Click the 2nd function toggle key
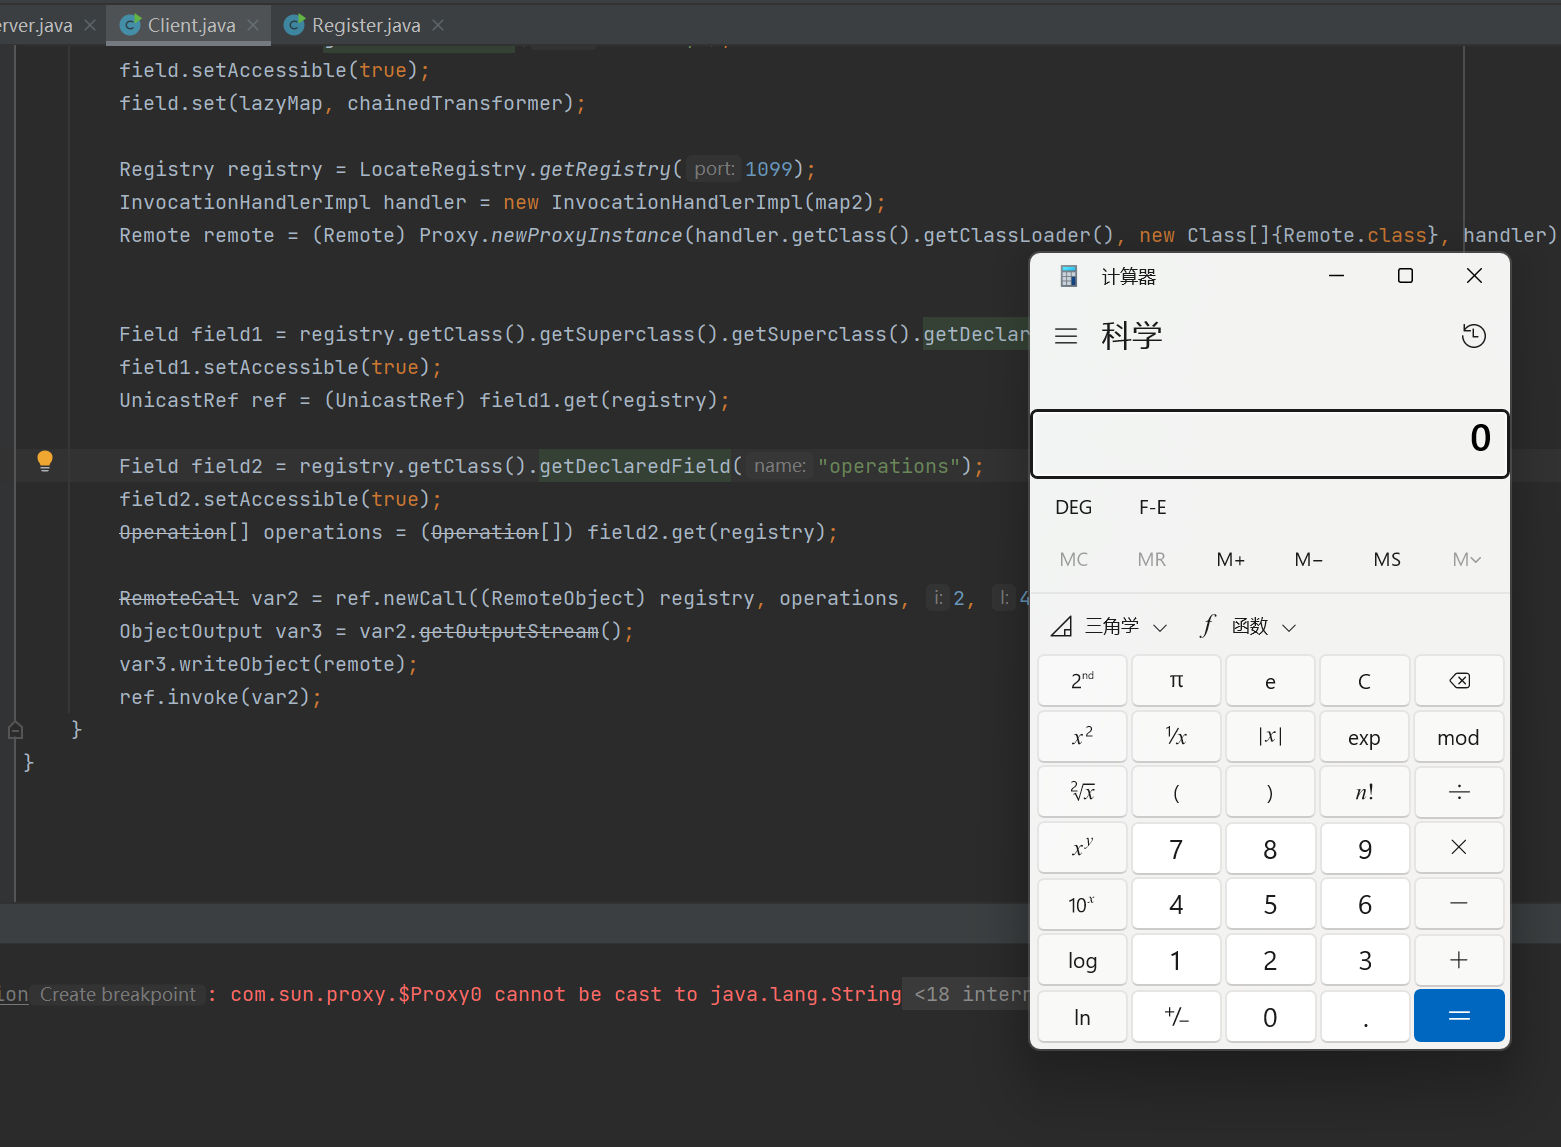Image resolution: width=1561 pixels, height=1147 pixels. pos(1082,681)
